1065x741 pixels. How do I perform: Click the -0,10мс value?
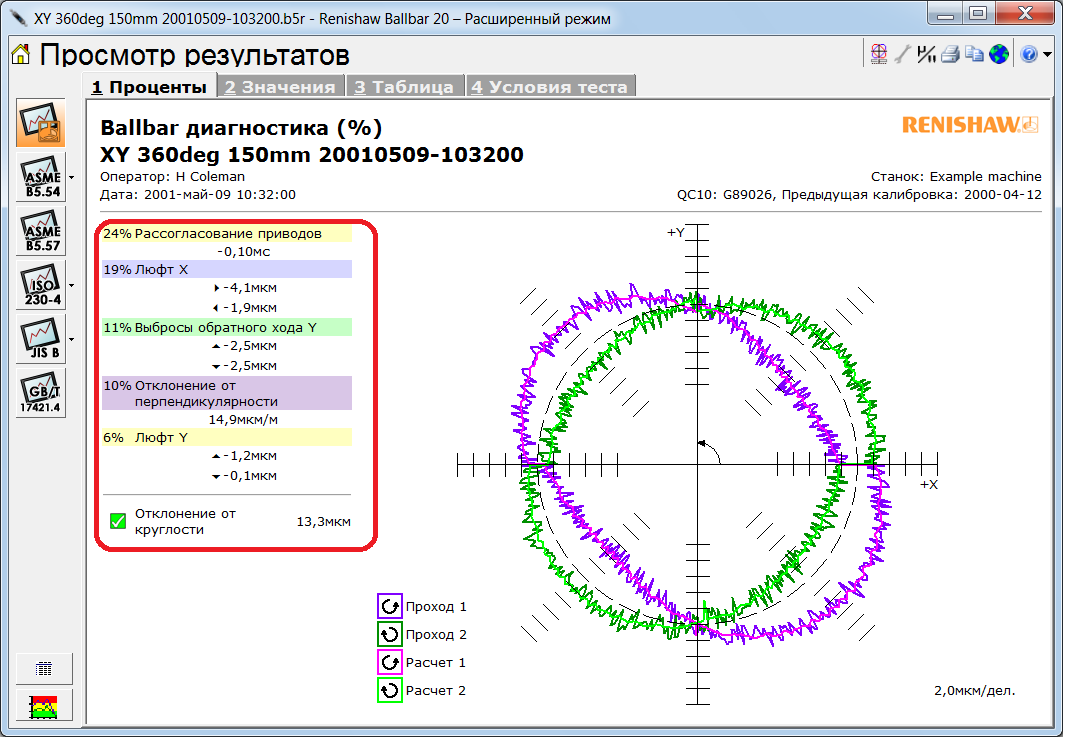[x=244, y=251]
